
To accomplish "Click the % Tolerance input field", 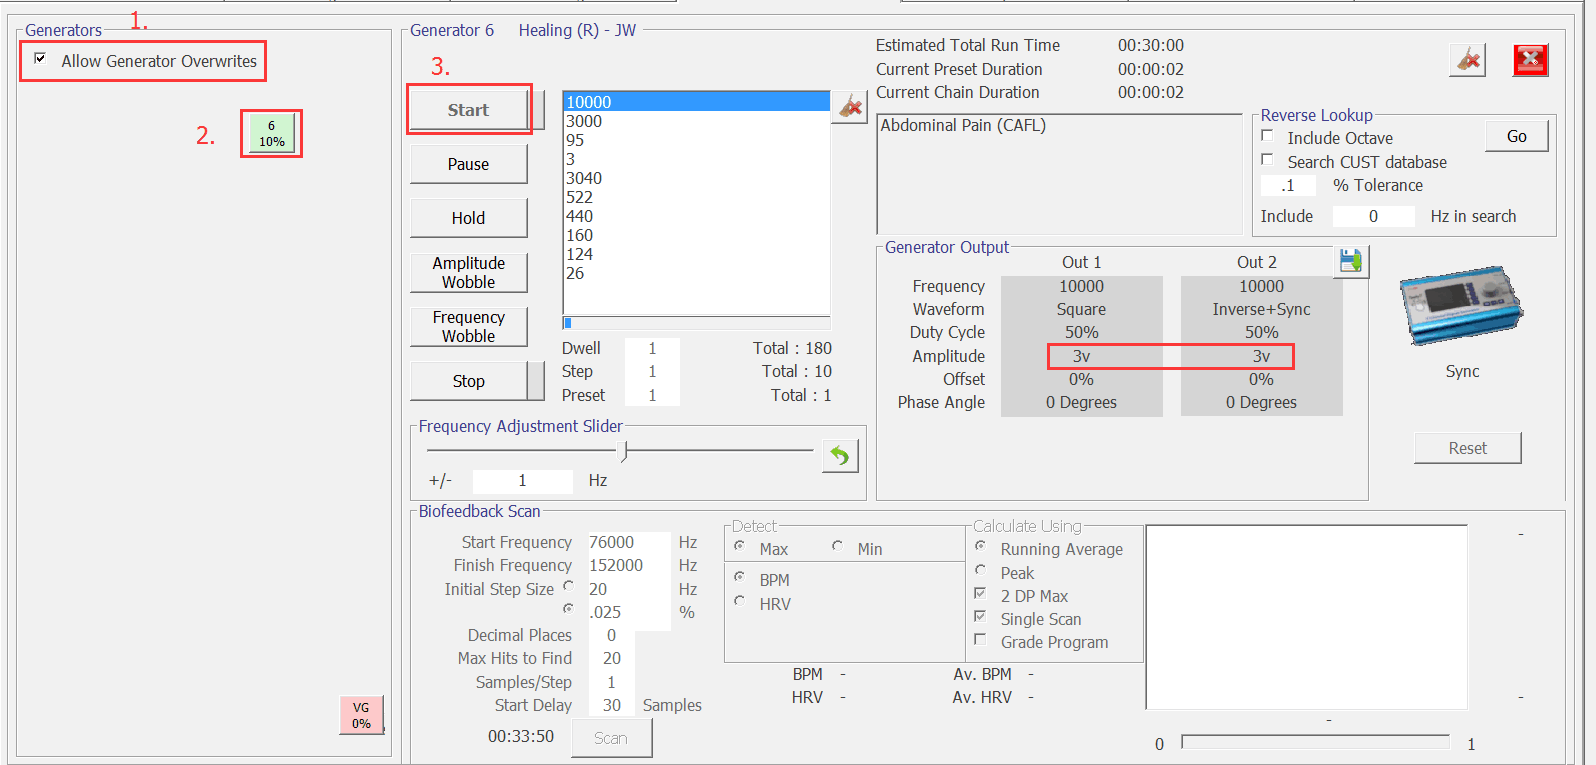I will pyautogui.click(x=1288, y=185).
